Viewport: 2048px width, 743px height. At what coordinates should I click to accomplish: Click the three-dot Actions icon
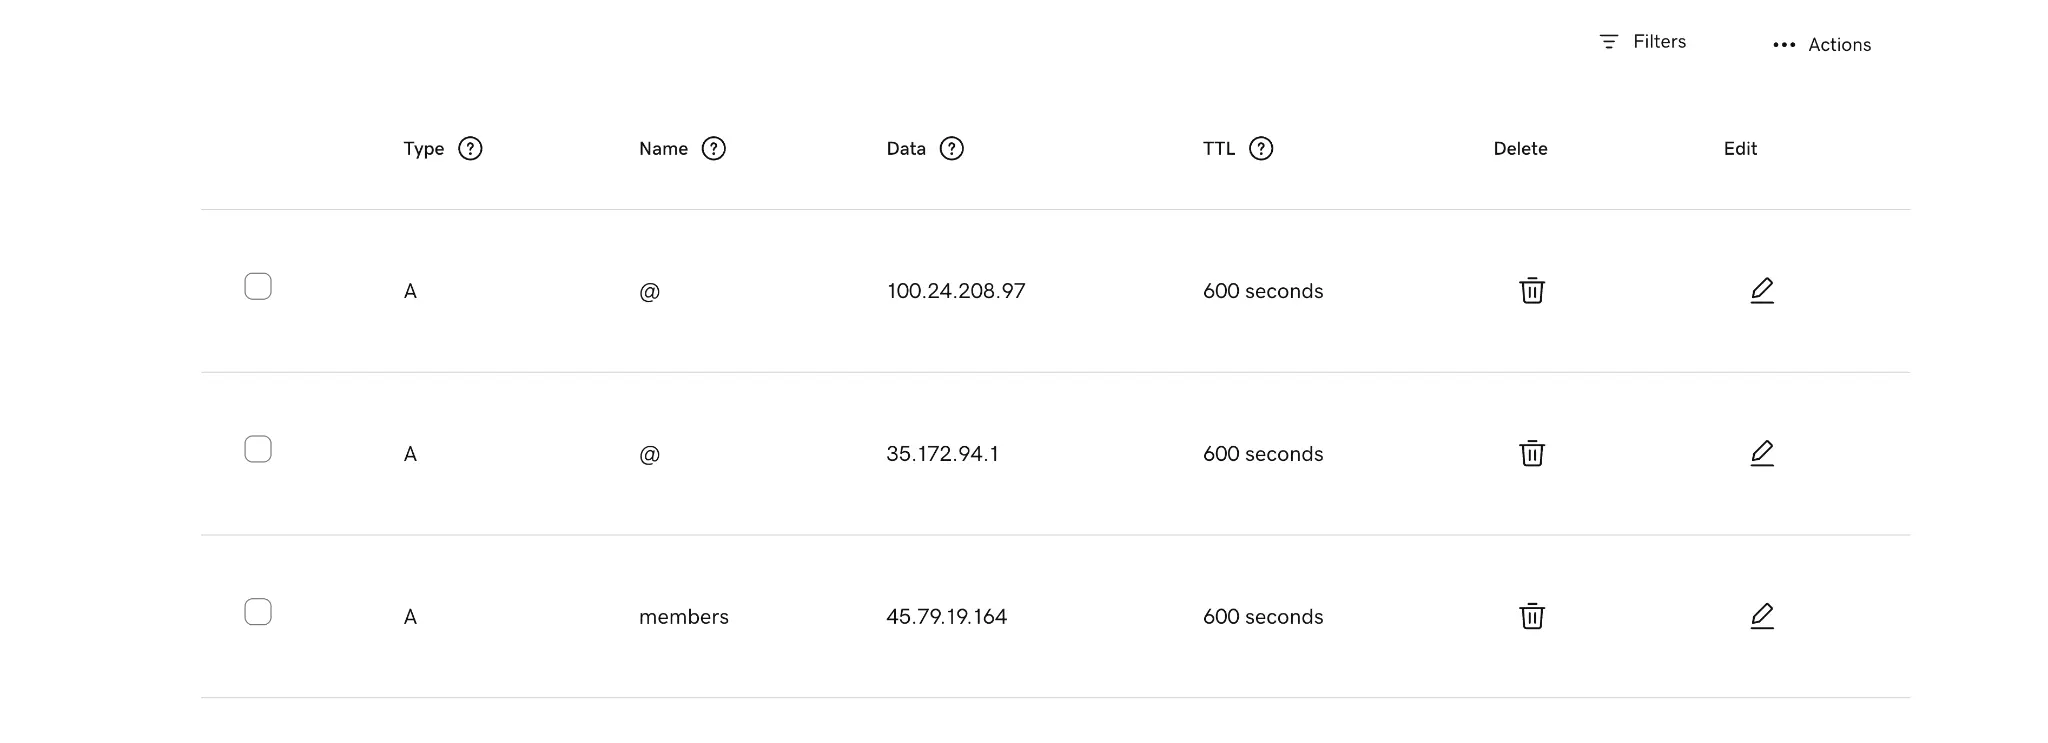(1784, 45)
